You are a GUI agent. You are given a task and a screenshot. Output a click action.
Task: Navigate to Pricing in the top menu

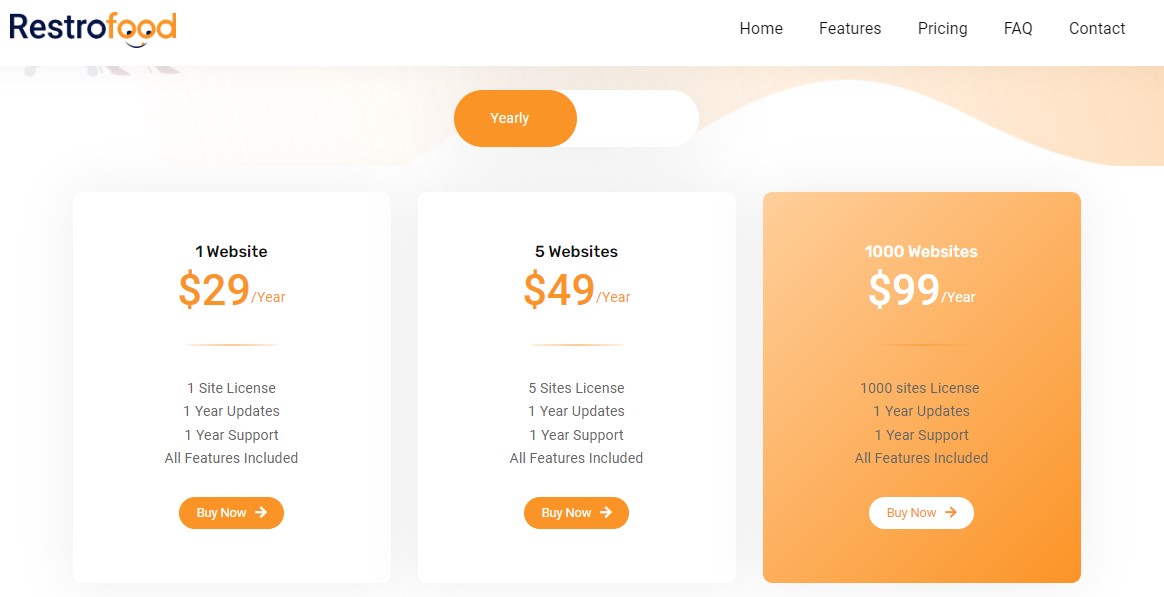(943, 29)
